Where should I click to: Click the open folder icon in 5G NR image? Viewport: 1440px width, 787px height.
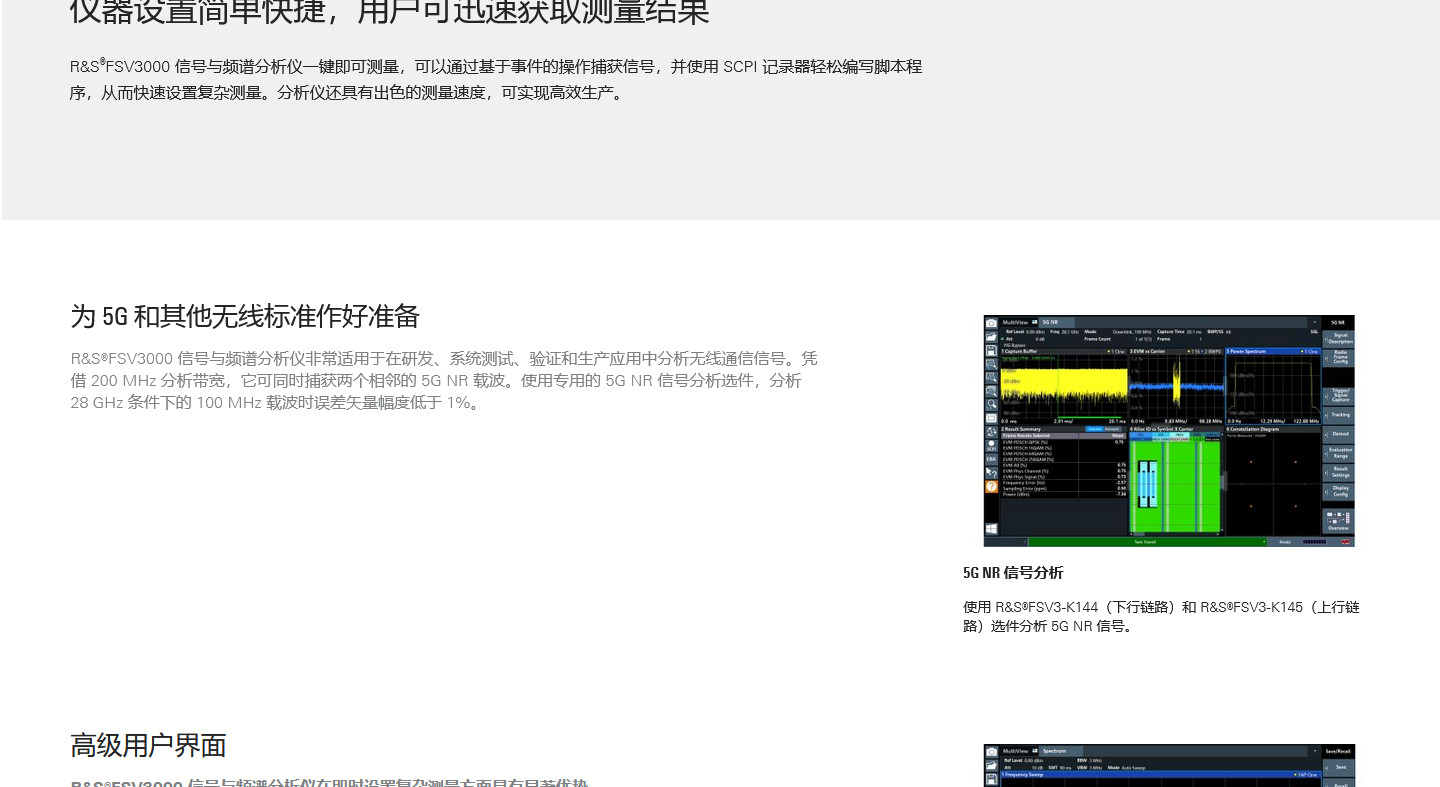tap(991, 337)
